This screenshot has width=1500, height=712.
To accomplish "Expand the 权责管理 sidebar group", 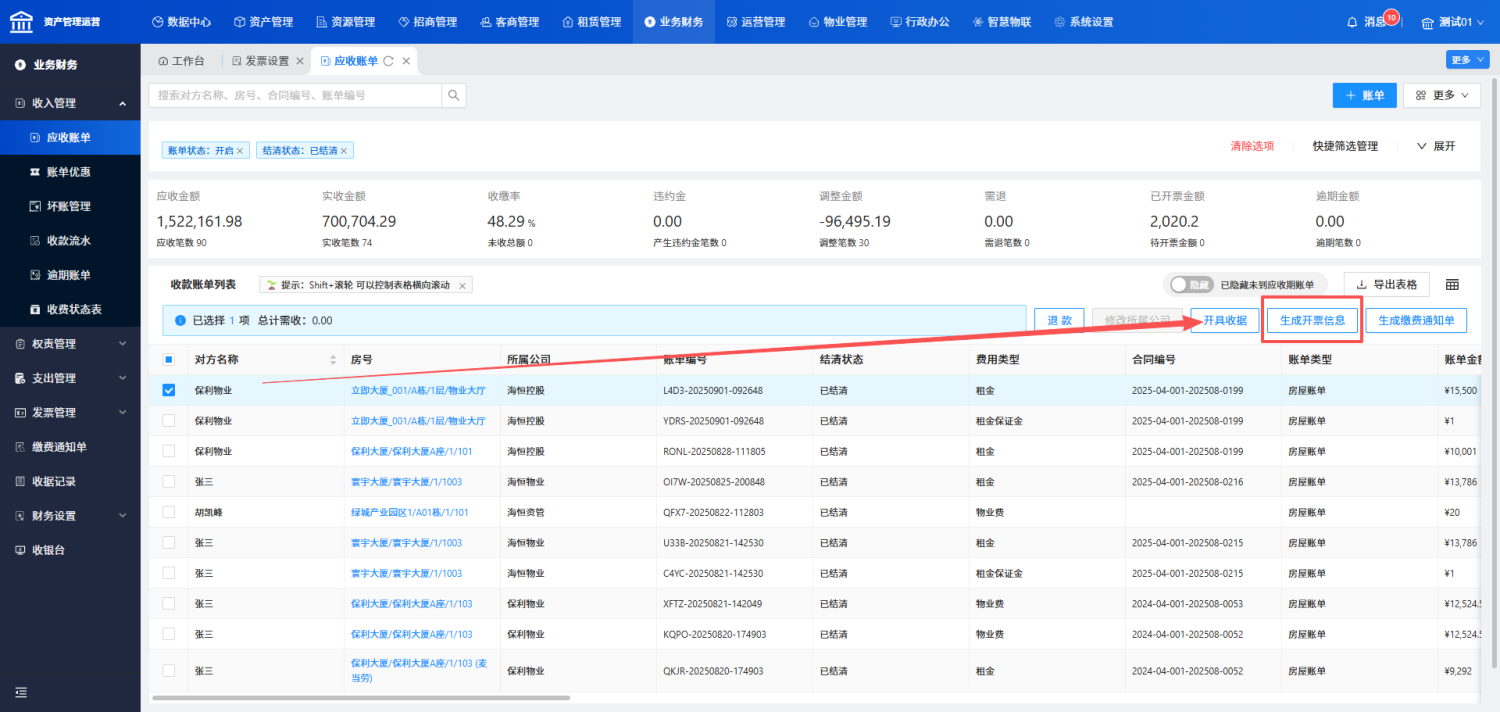I will pyautogui.click(x=69, y=344).
